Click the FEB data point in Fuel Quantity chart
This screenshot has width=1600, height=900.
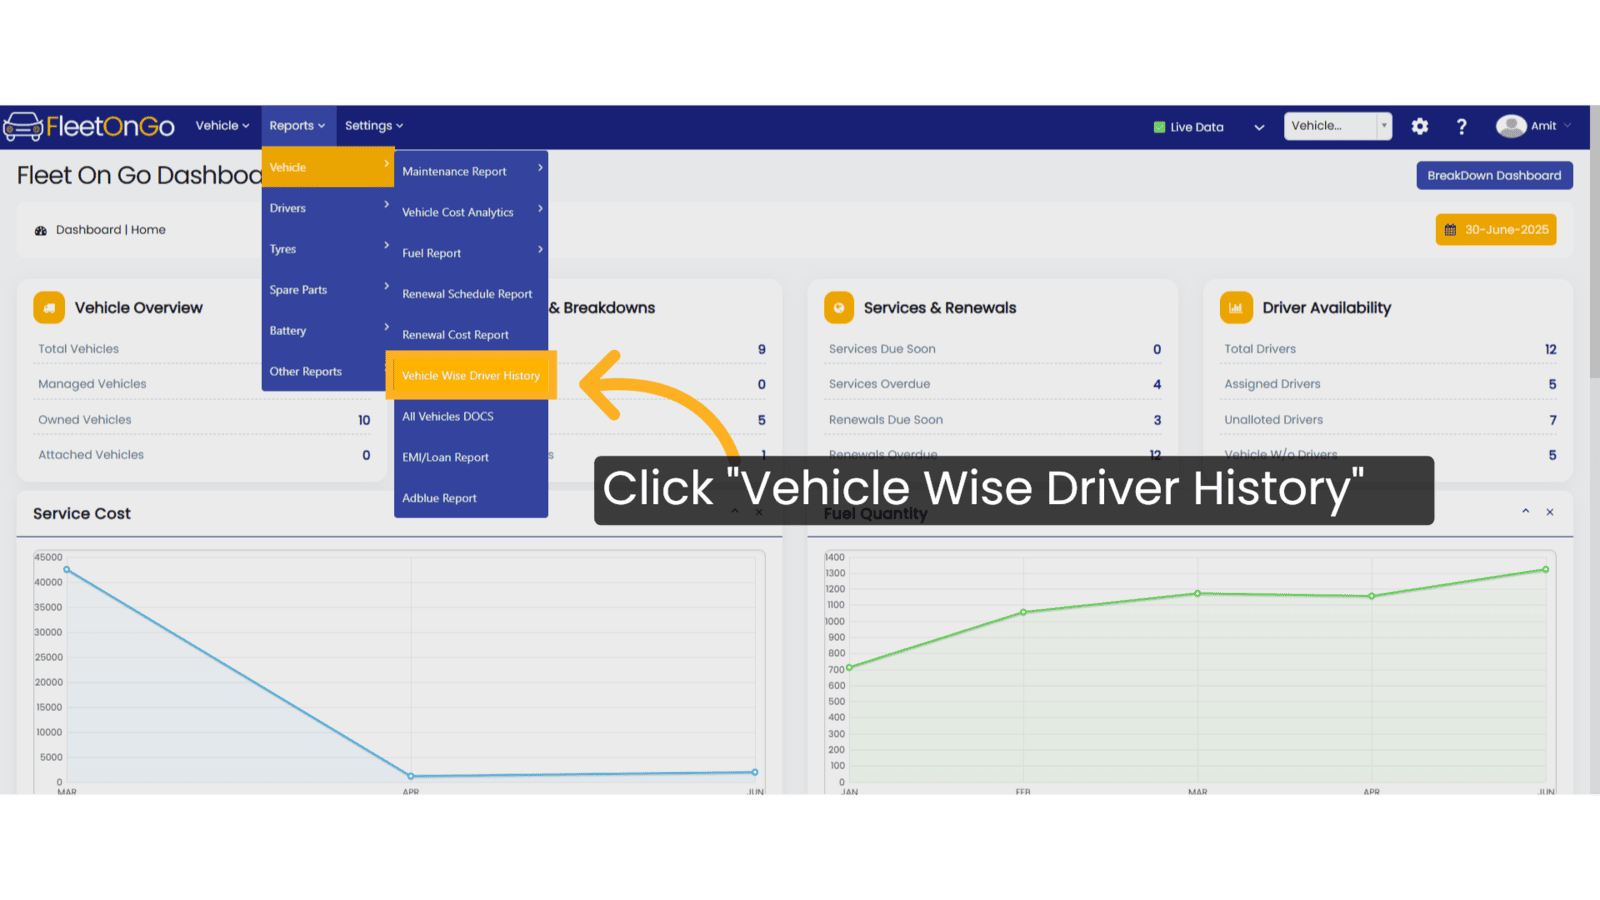point(1023,612)
